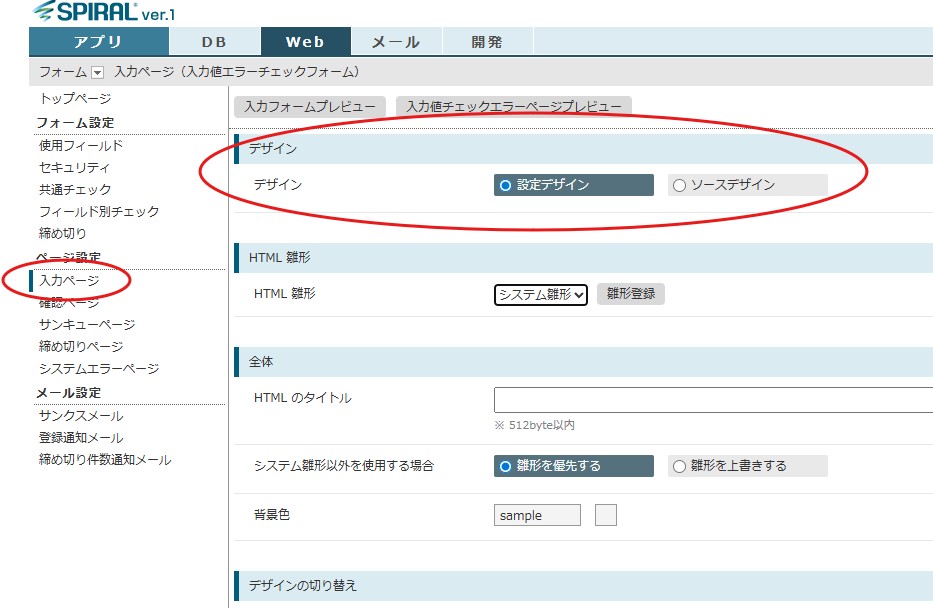This screenshot has width=933, height=608.
Task: Switch to the アプリ tab
Action: [x=98, y=42]
